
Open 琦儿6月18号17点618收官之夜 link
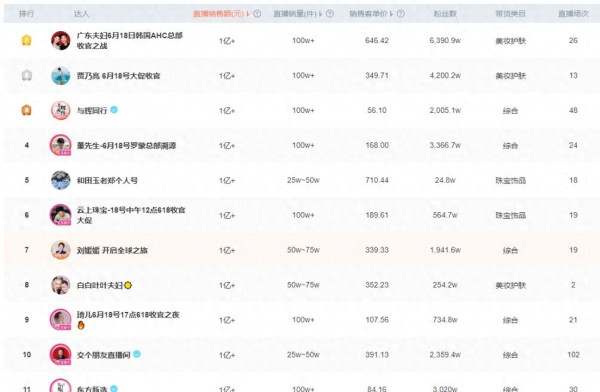[128, 315]
